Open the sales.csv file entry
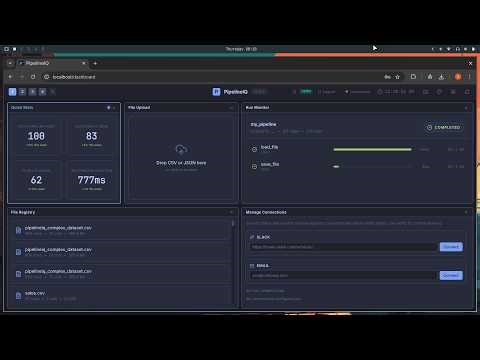 tap(120, 295)
